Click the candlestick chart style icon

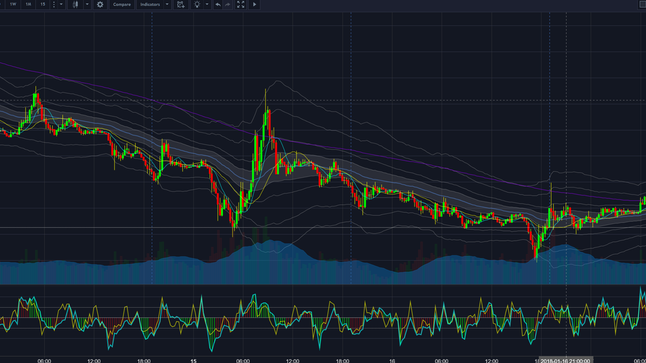75,4
